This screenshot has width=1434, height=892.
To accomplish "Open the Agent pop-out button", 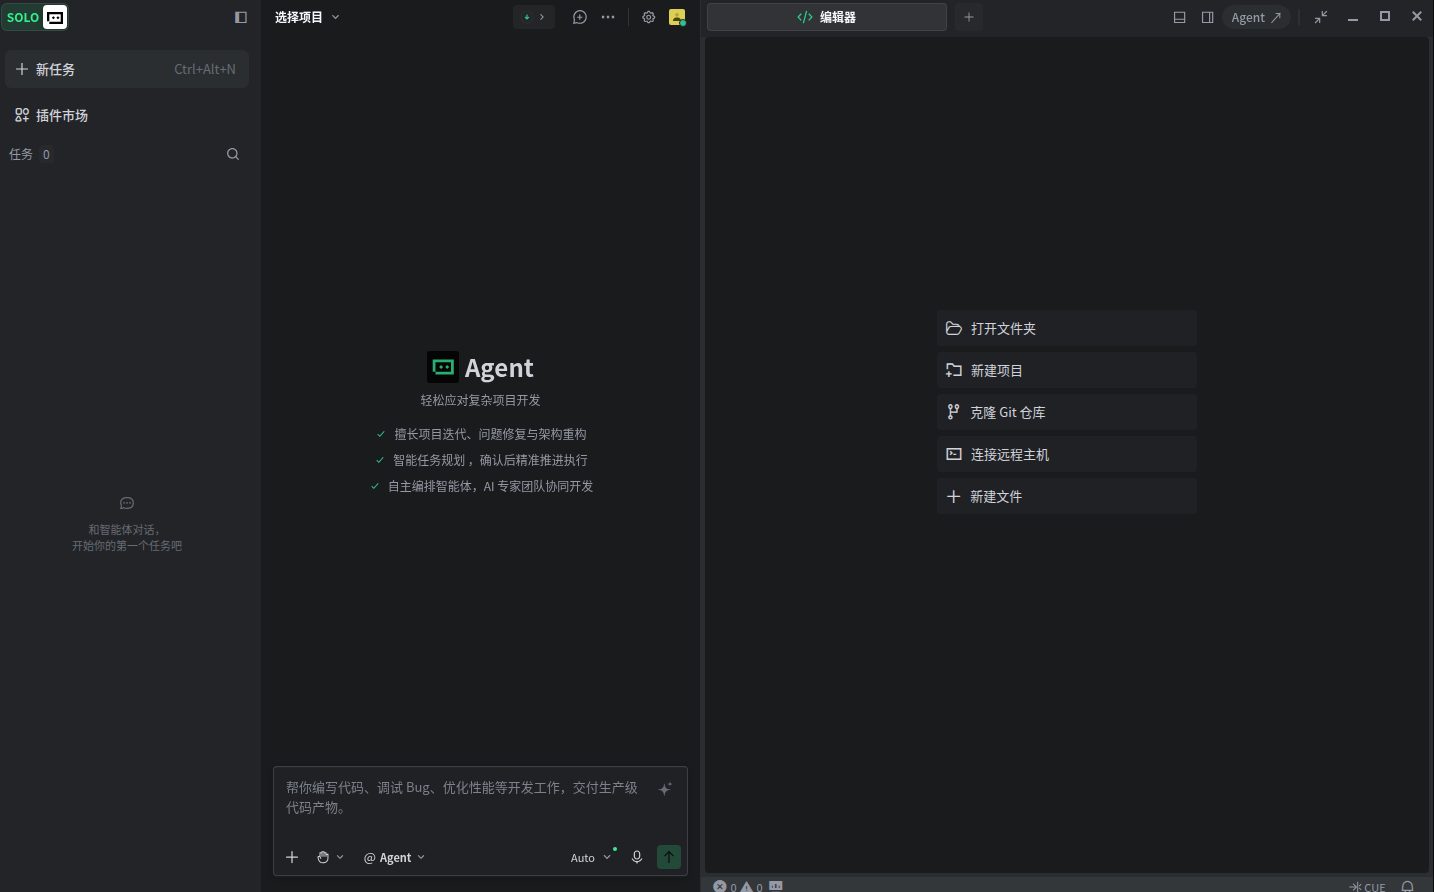I will (1256, 17).
